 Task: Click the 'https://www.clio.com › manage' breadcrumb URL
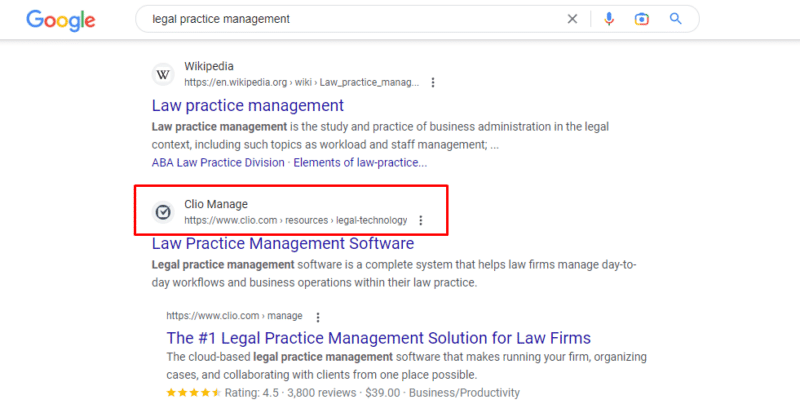235,317
